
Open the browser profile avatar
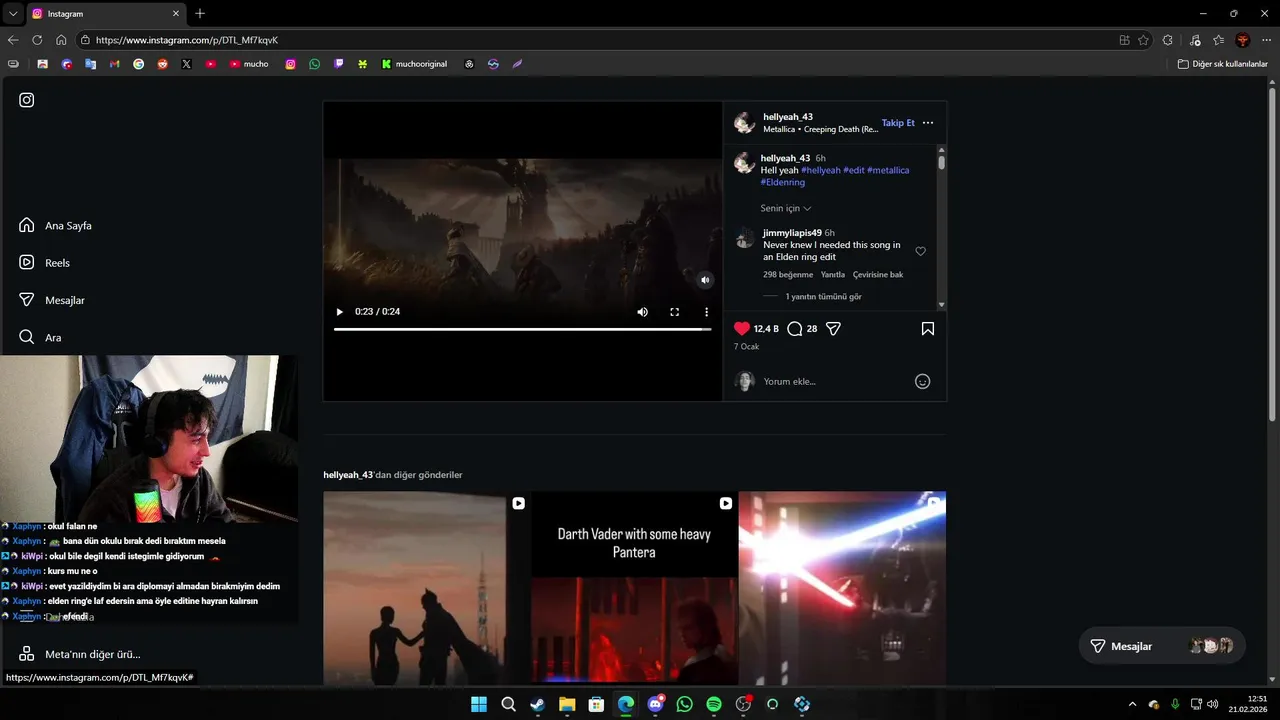point(1243,40)
